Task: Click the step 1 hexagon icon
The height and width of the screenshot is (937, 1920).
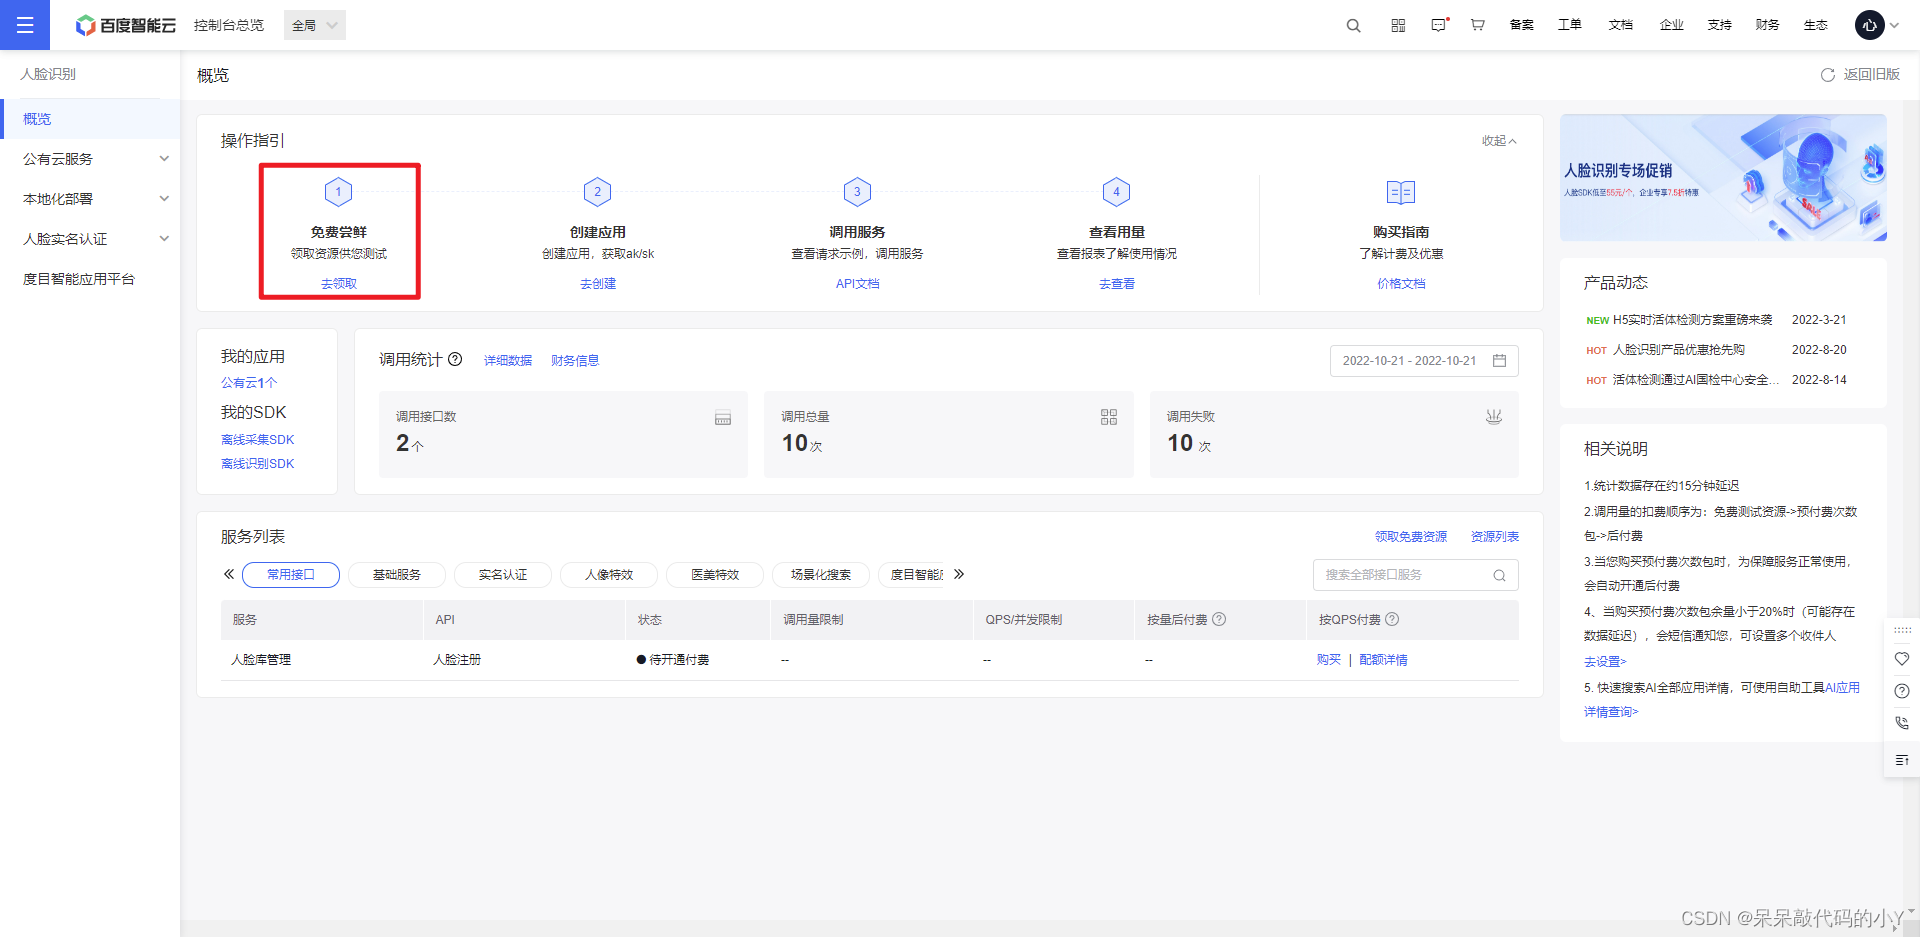Action: pyautogui.click(x=338, y=192)
